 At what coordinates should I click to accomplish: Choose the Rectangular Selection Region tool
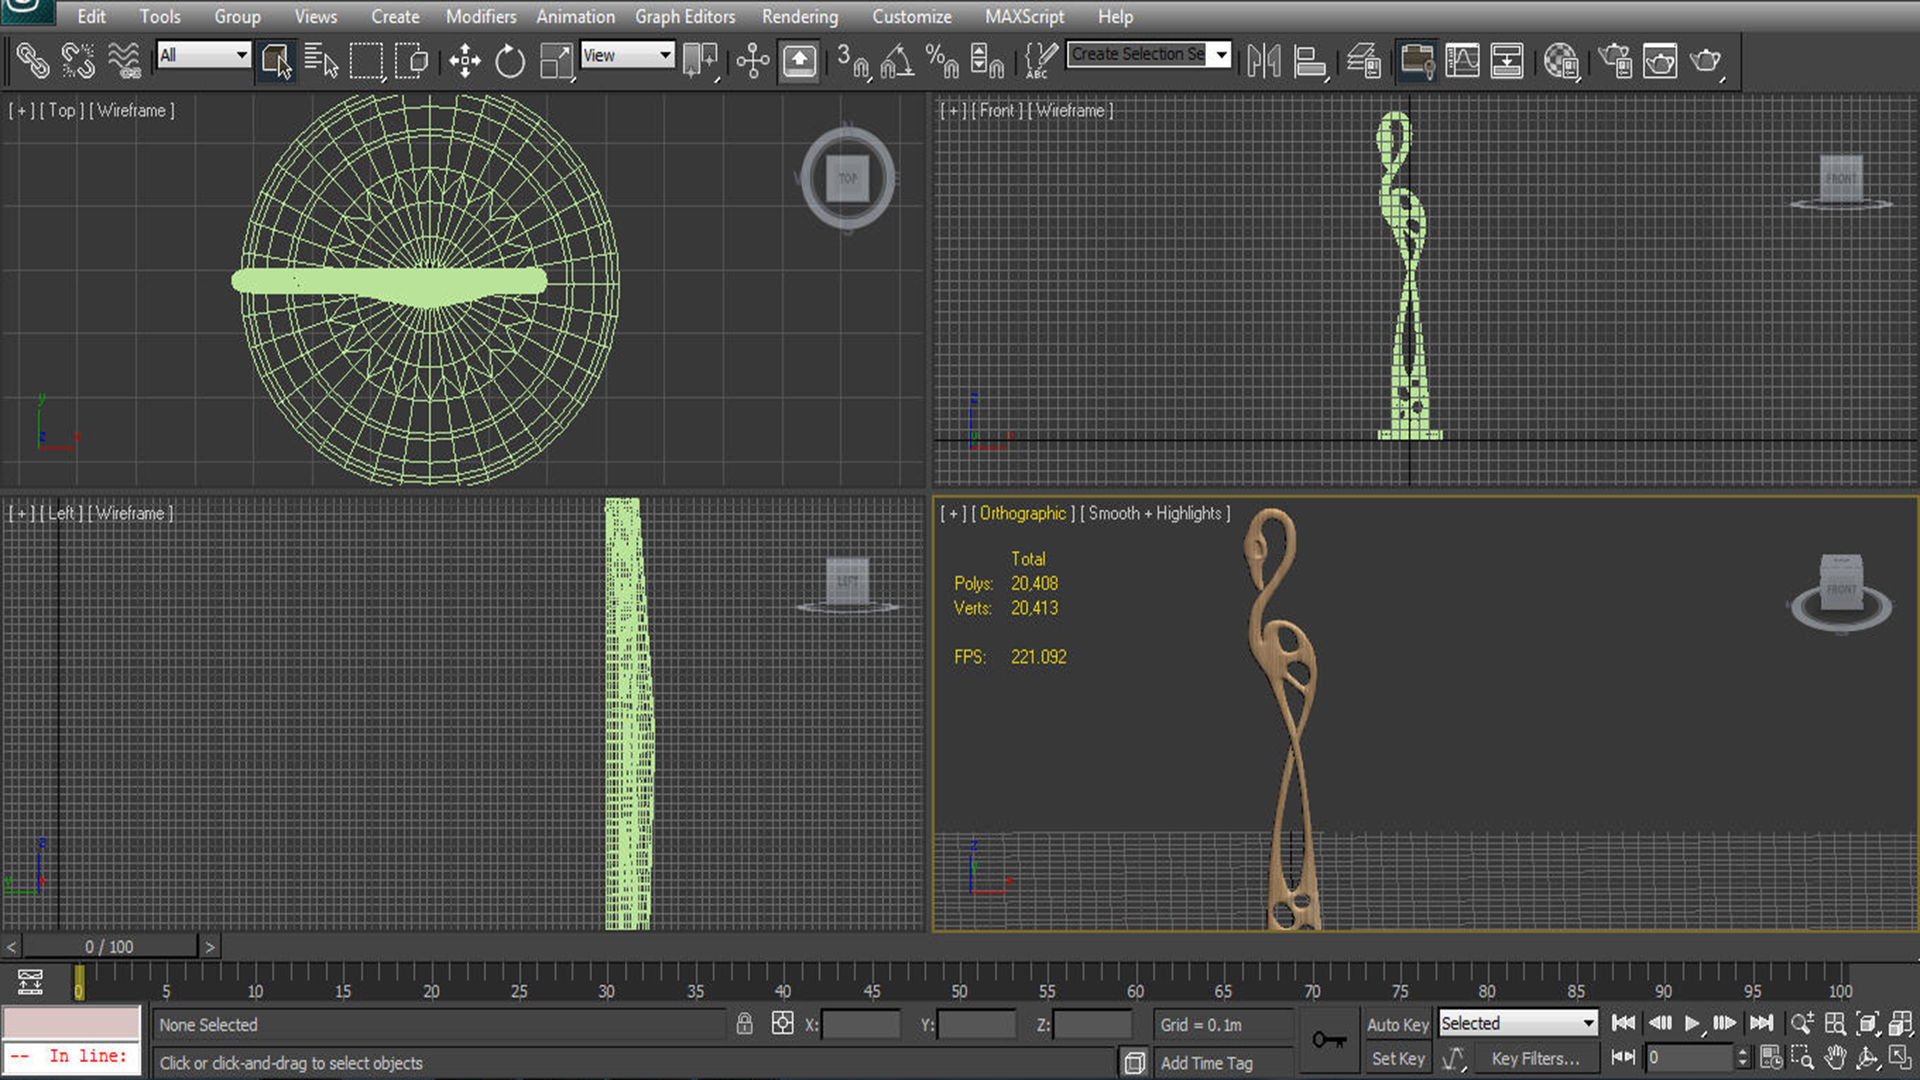(x=366, y=60)
